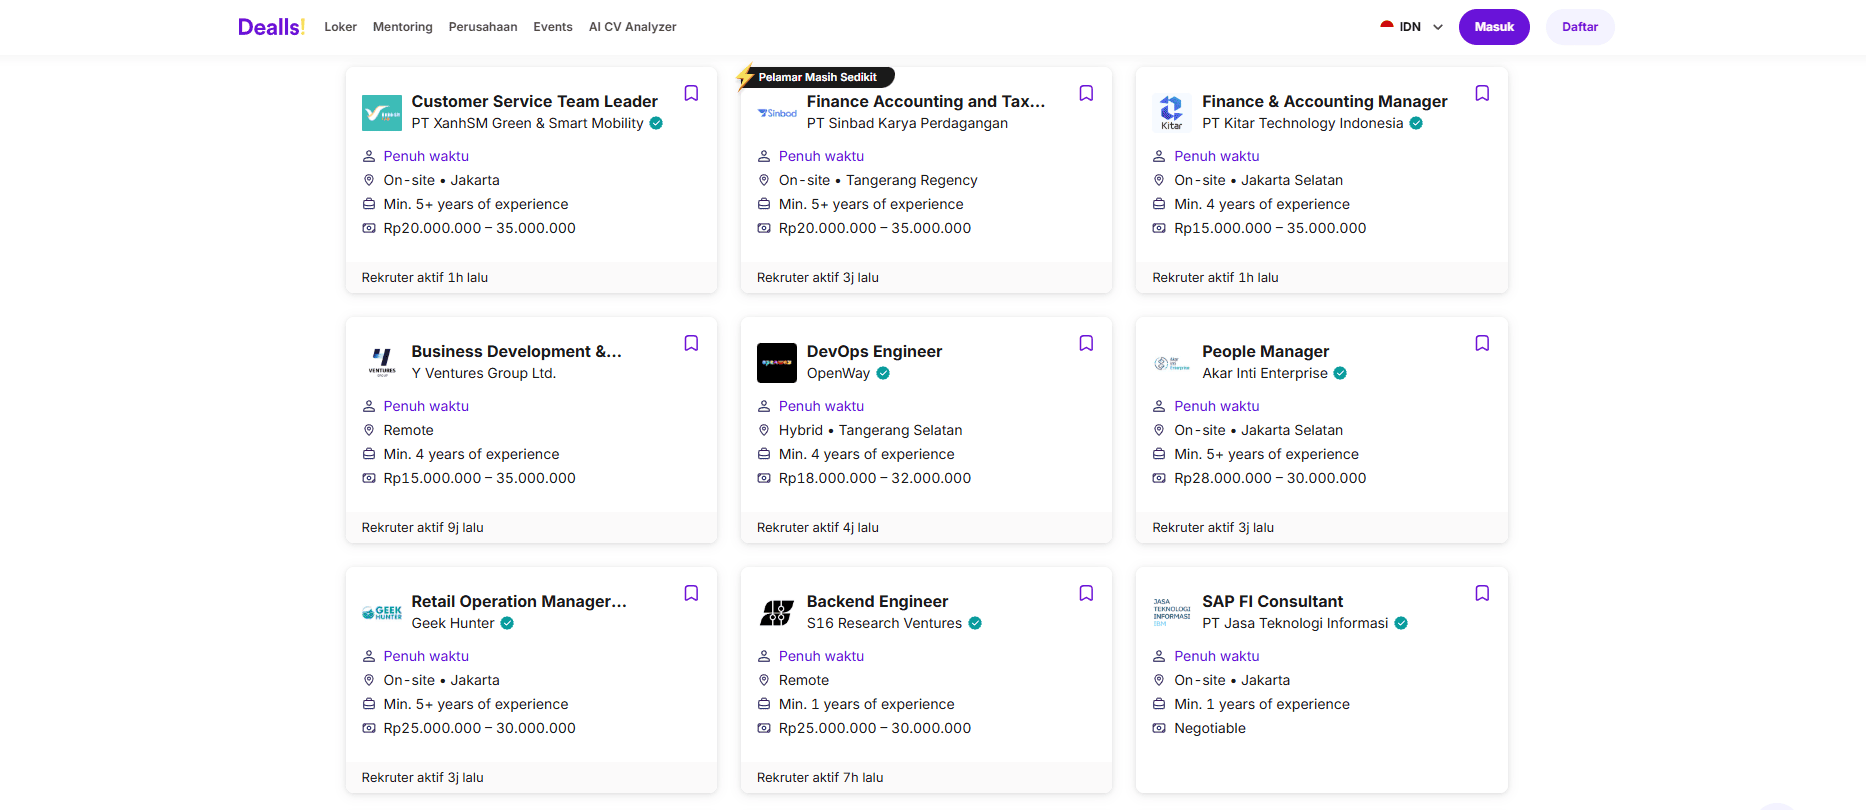
Task: Click verified badge next to PT Kitar Technology
Action: [1416, 123]
